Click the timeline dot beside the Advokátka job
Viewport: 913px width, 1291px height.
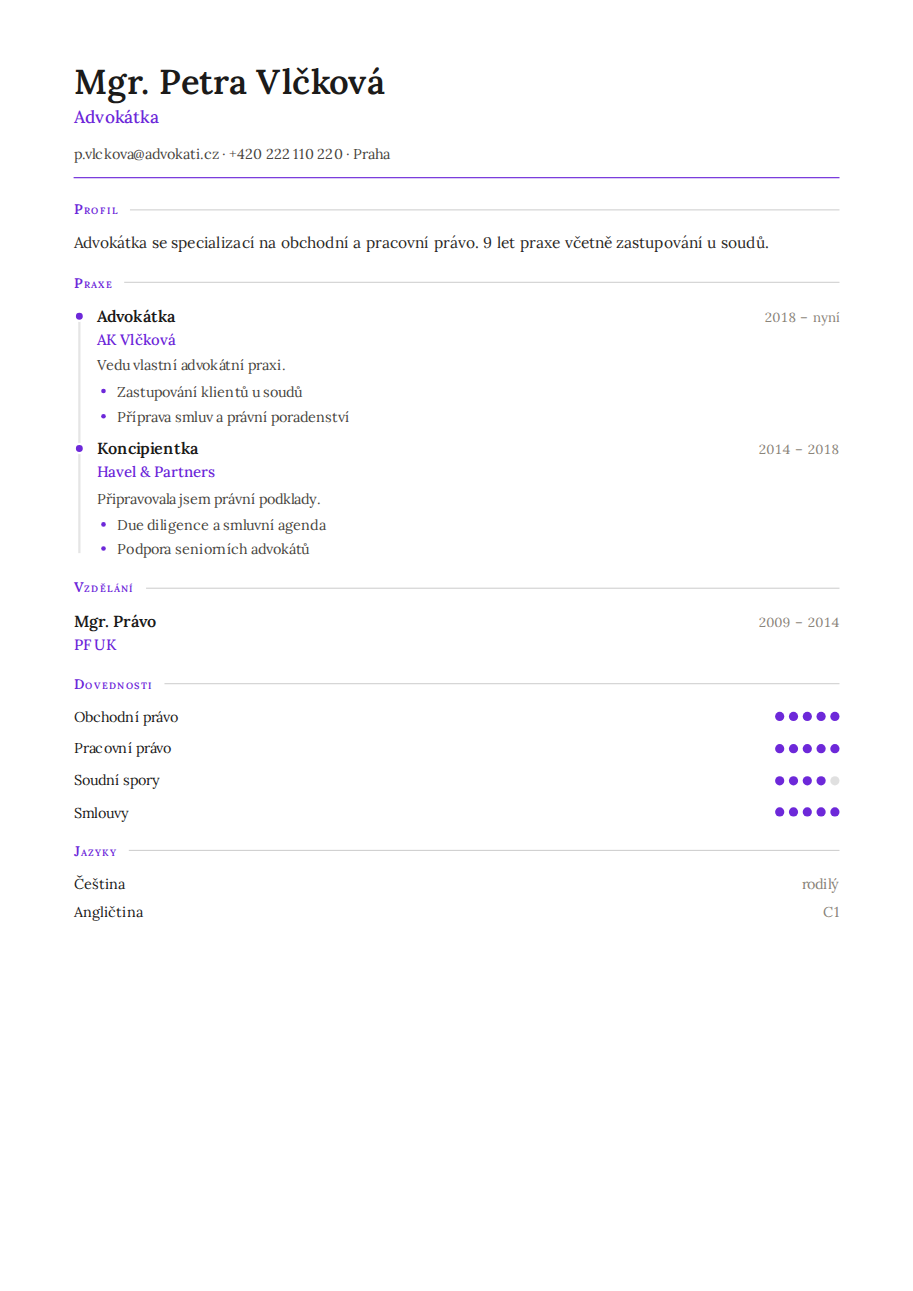[x=79, y=316]
